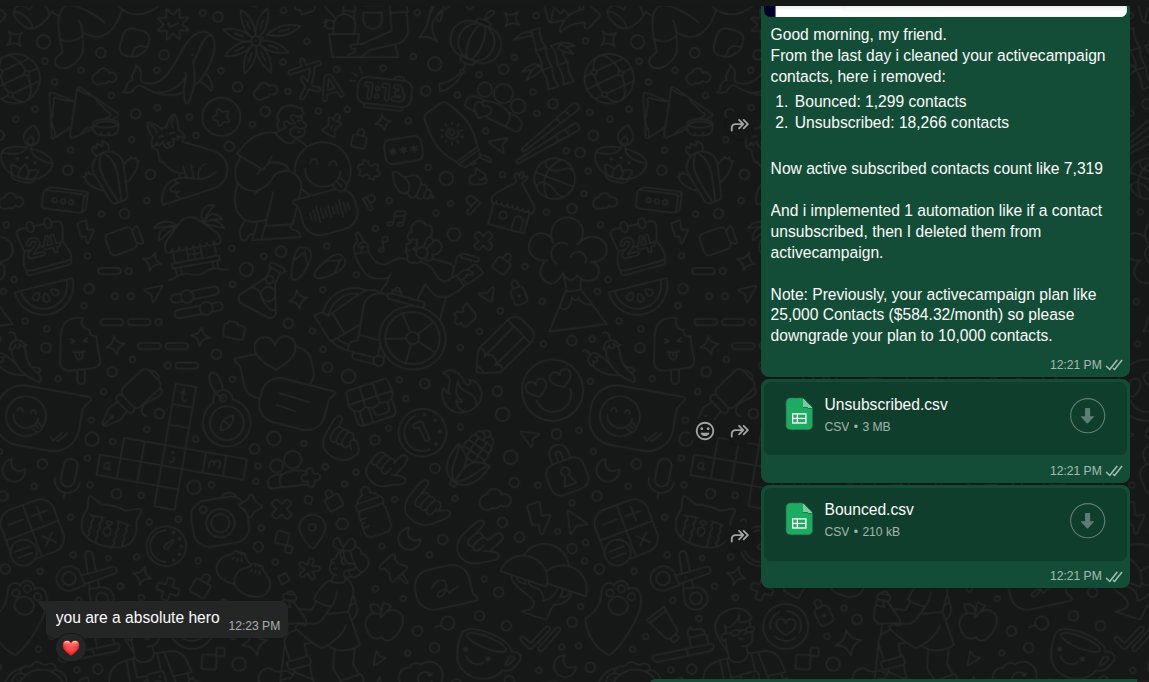This screenshot has height=682, width=1149.
Task: Click the "Note: Previously" paragraph
Action: 933,315
